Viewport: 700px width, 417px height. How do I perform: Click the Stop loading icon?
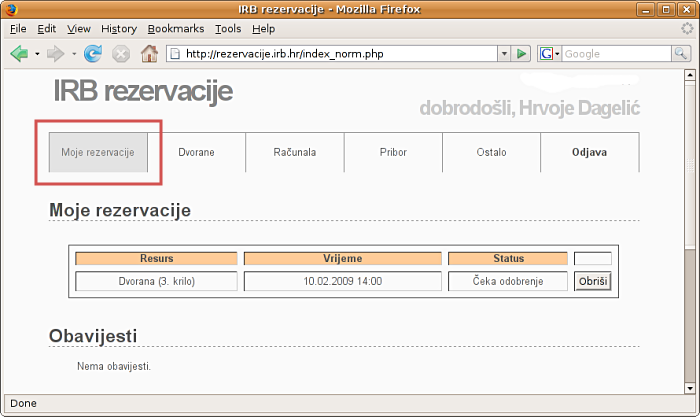(121, 53)
